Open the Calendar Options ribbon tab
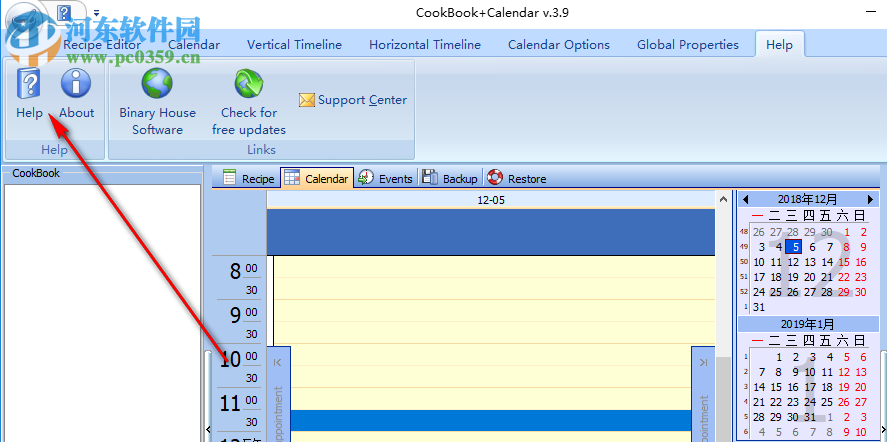The width and height of the screenshot is (887, 442). (x=559, y=45)
